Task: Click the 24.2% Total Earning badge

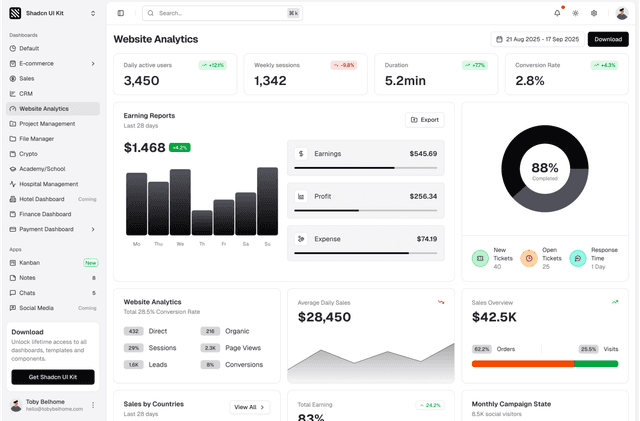Action: (430, 405)
